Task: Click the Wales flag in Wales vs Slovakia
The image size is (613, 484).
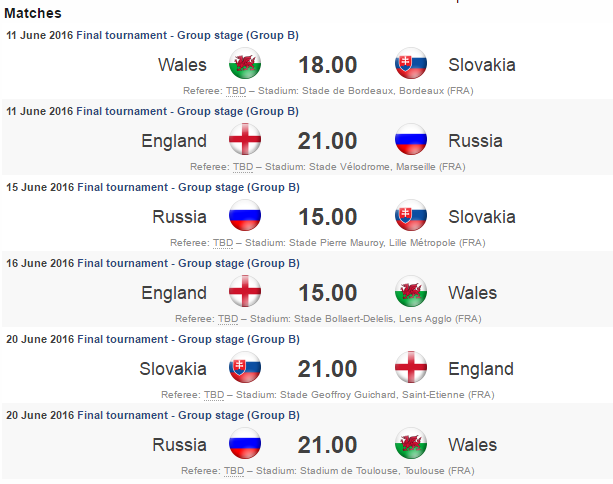Action: tap(245, 65)
